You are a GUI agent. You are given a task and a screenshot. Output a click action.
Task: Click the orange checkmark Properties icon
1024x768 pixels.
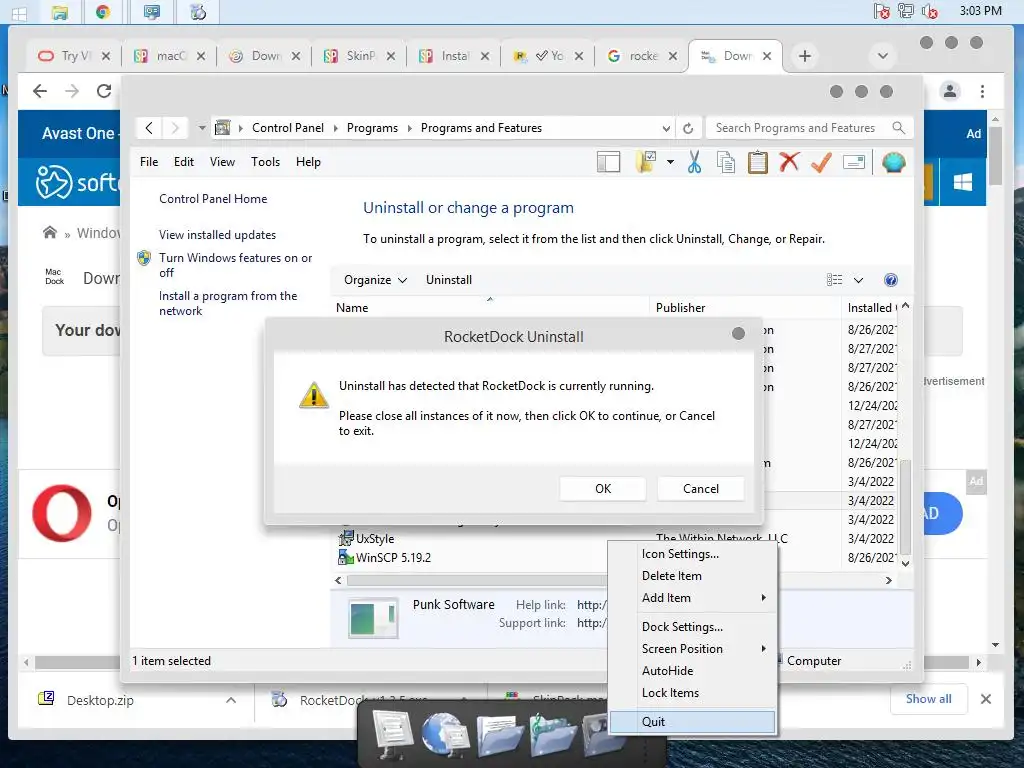click(821, 162)
